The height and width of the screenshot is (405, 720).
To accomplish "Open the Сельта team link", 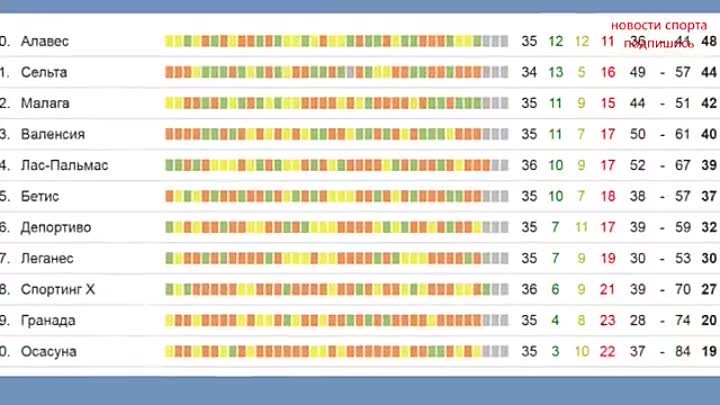I will click(44, 72).
